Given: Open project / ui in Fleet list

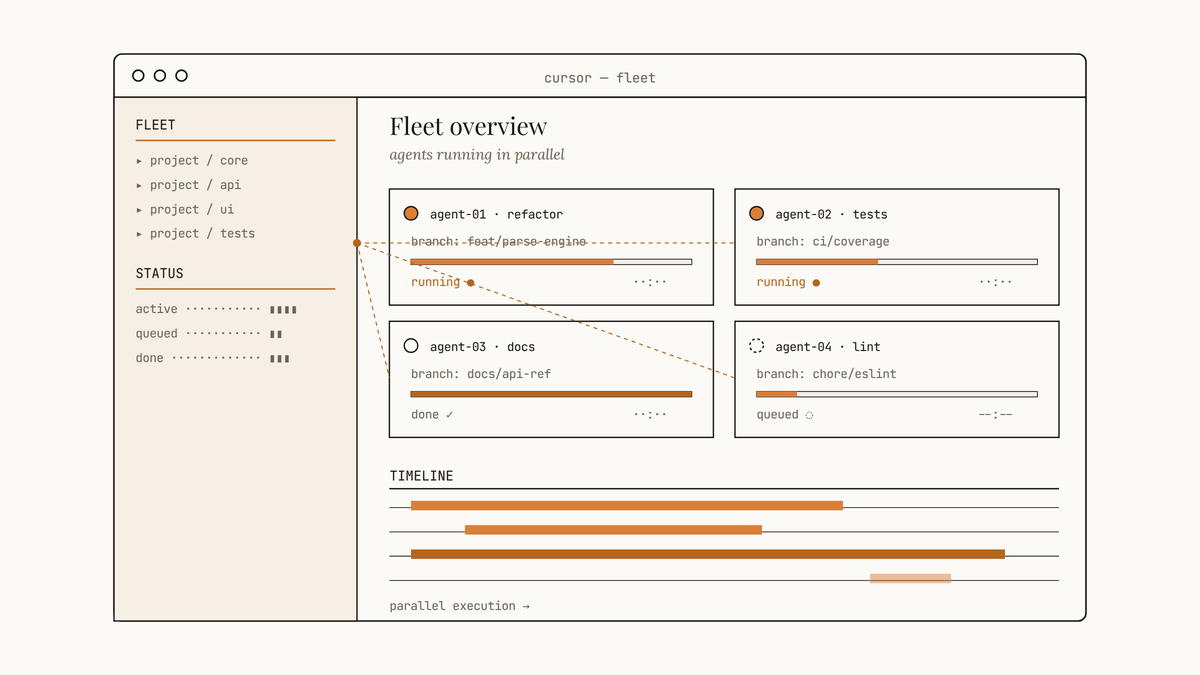Looking at the screenshot, I should coord(192,209).
